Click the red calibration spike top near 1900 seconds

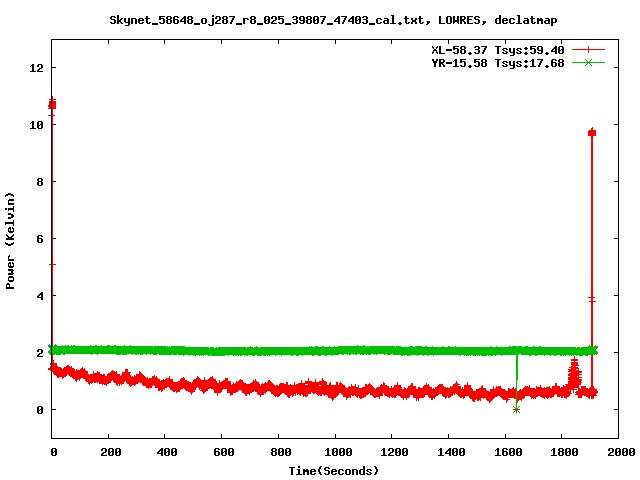pos(592,132)
